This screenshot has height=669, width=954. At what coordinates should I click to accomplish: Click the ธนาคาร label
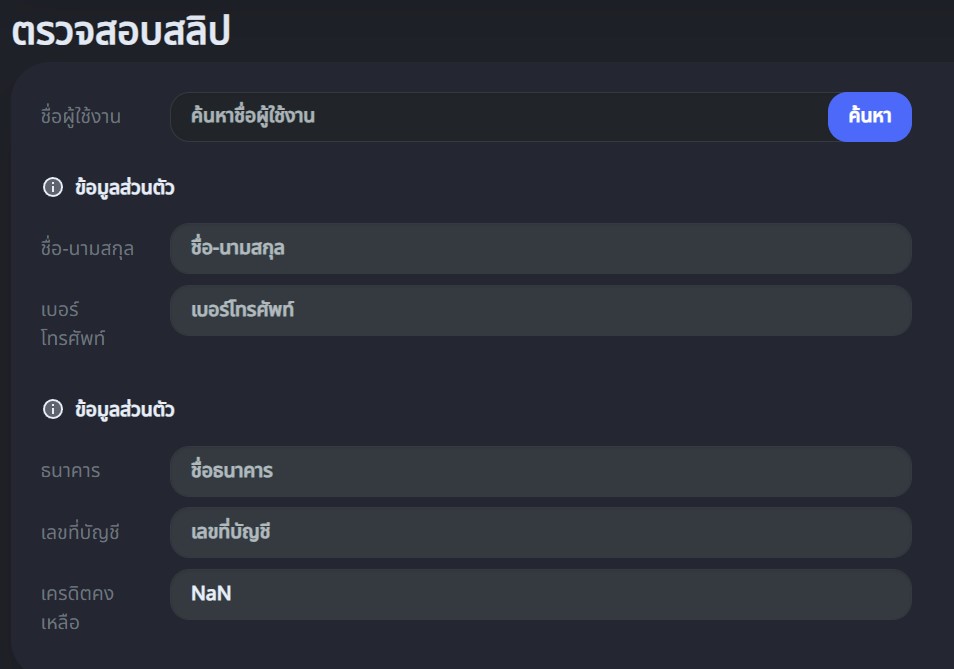tap(71, 471)
